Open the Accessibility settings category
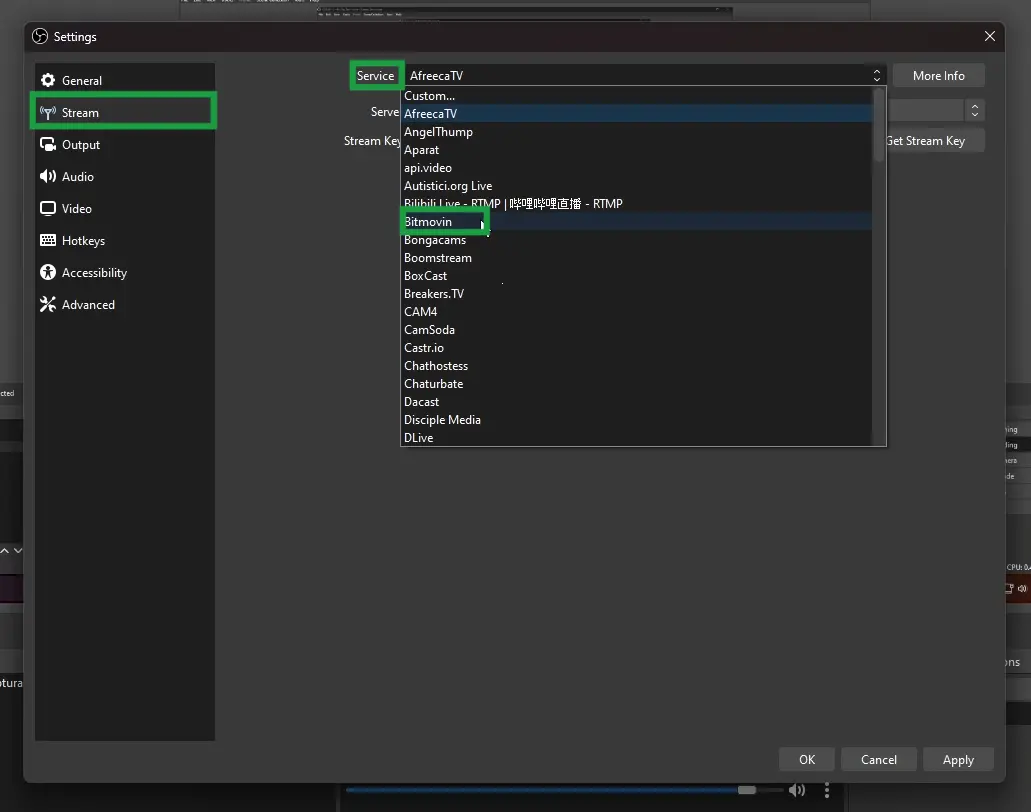The width and height of the screenshot is (1031, 812). (124, 272)
